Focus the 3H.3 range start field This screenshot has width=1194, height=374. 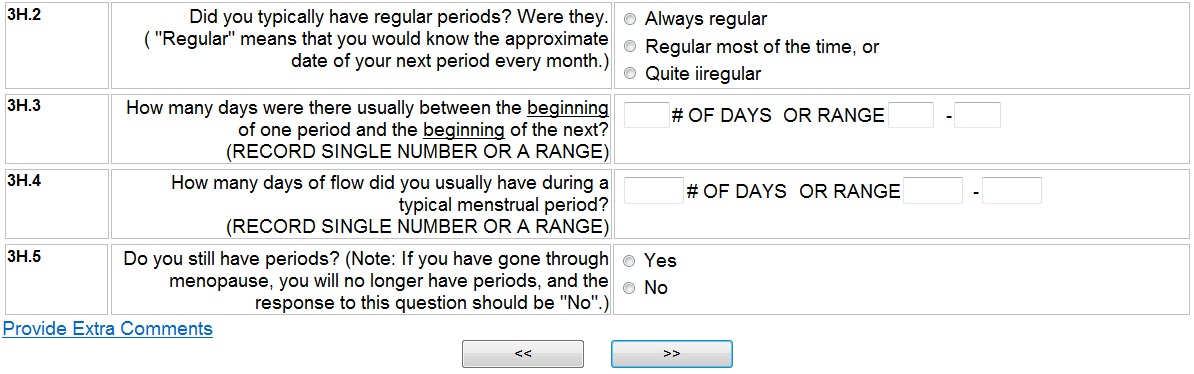click(x=911, y=116)
